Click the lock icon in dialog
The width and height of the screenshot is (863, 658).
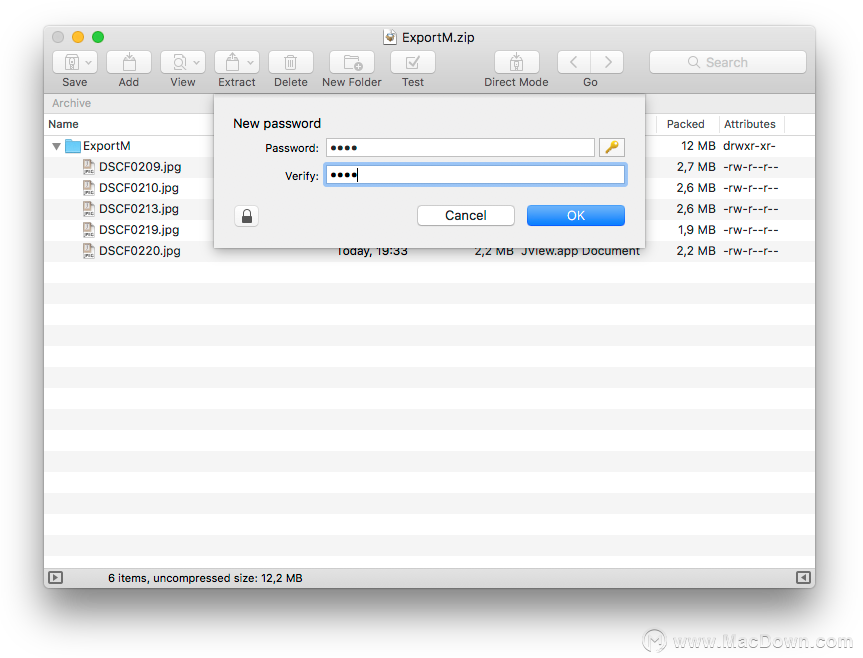(x=247, y=216)
